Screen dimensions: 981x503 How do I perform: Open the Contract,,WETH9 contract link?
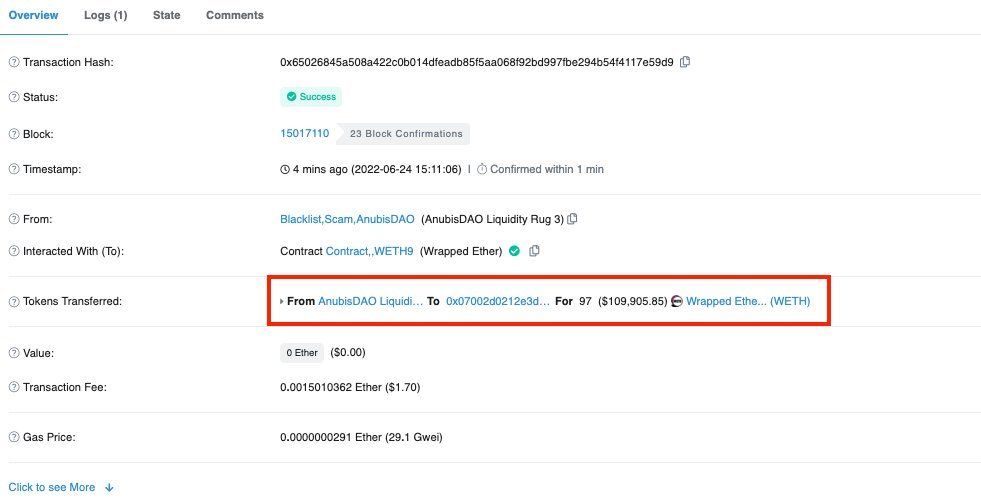[x=369, y=251]
